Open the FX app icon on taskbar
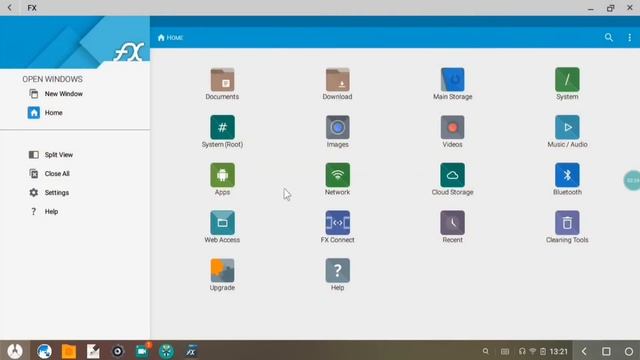 191,351
